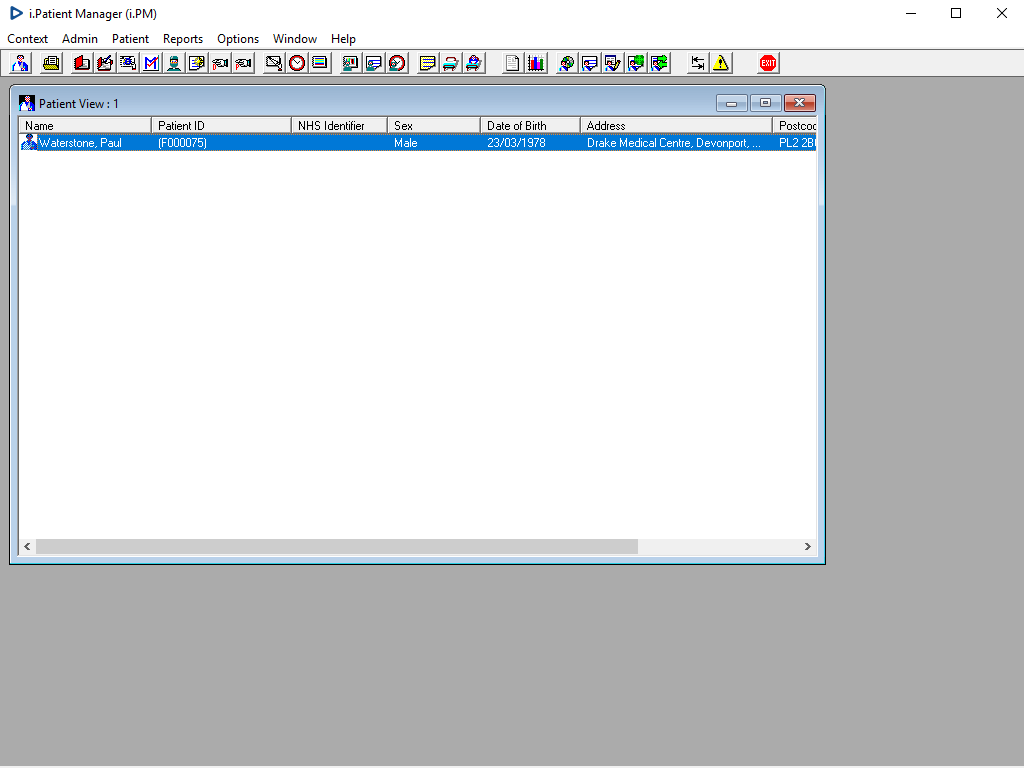This screenshot has width=1024, height=768.
Task: Open the plain red book toolbar icon
Action: [x=82, y=63]
